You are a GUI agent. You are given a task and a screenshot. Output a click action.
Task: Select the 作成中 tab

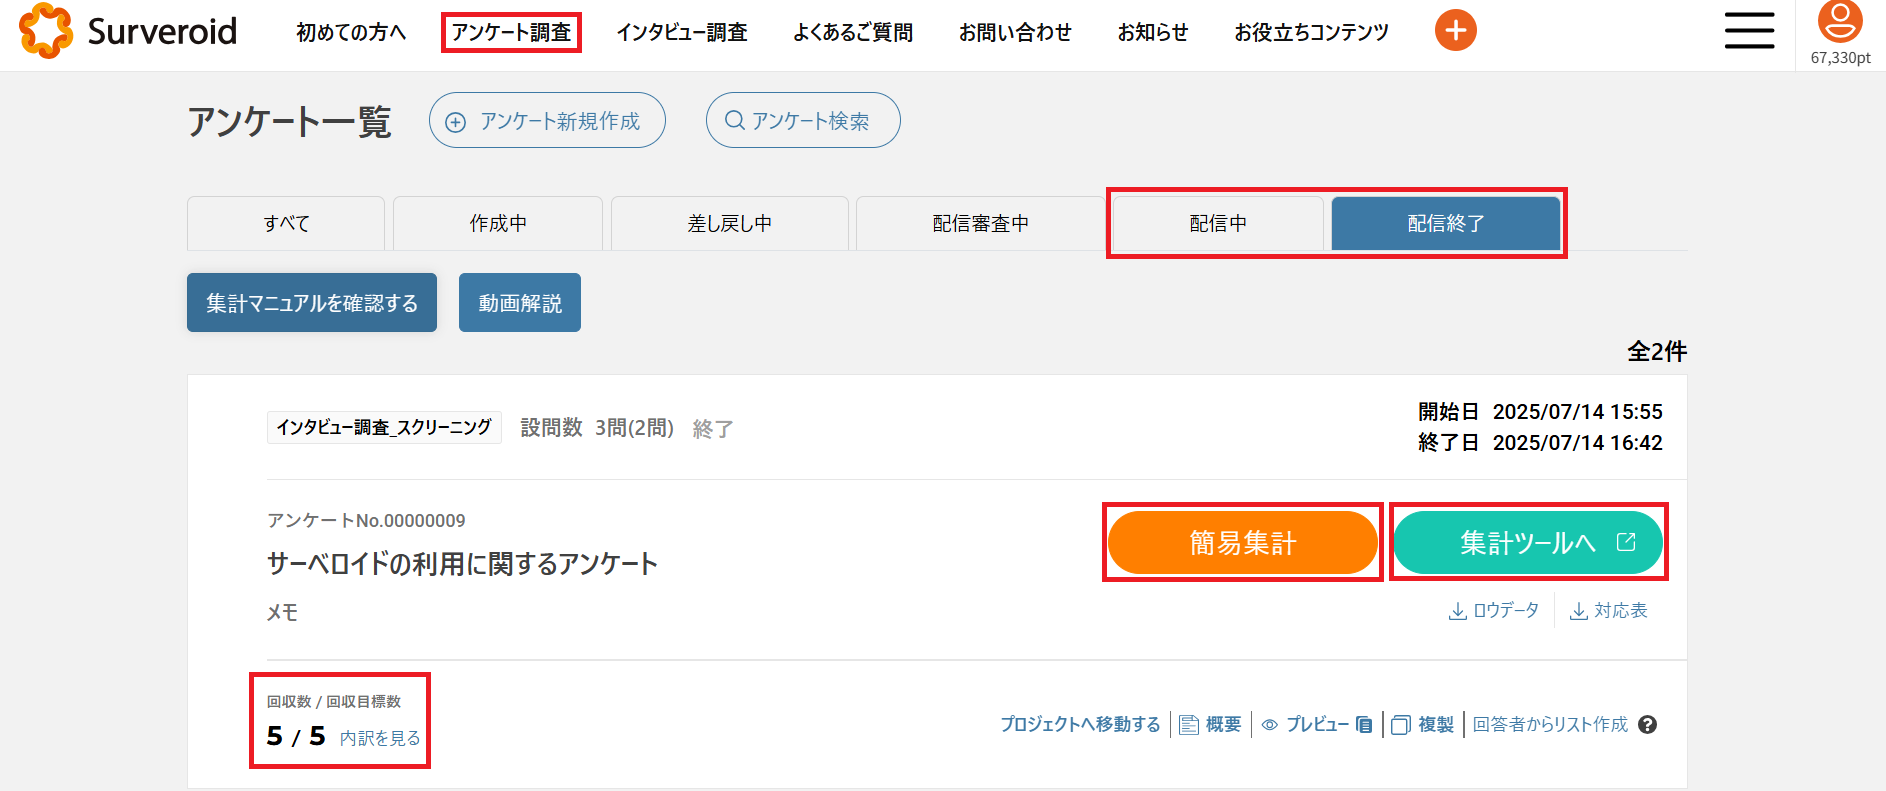coord(498,224)
